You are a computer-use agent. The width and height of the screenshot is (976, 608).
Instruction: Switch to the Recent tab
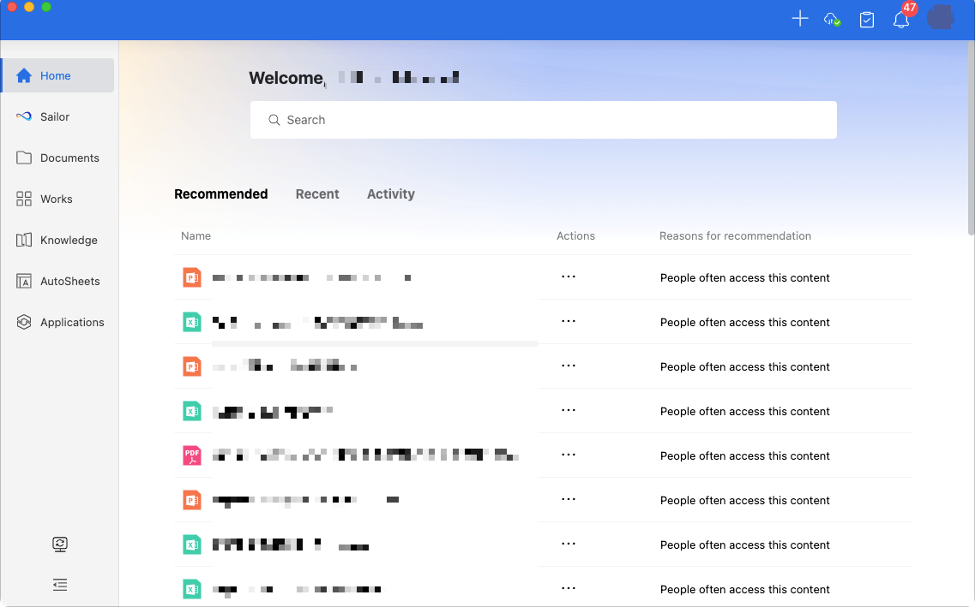tap(317, 194)
